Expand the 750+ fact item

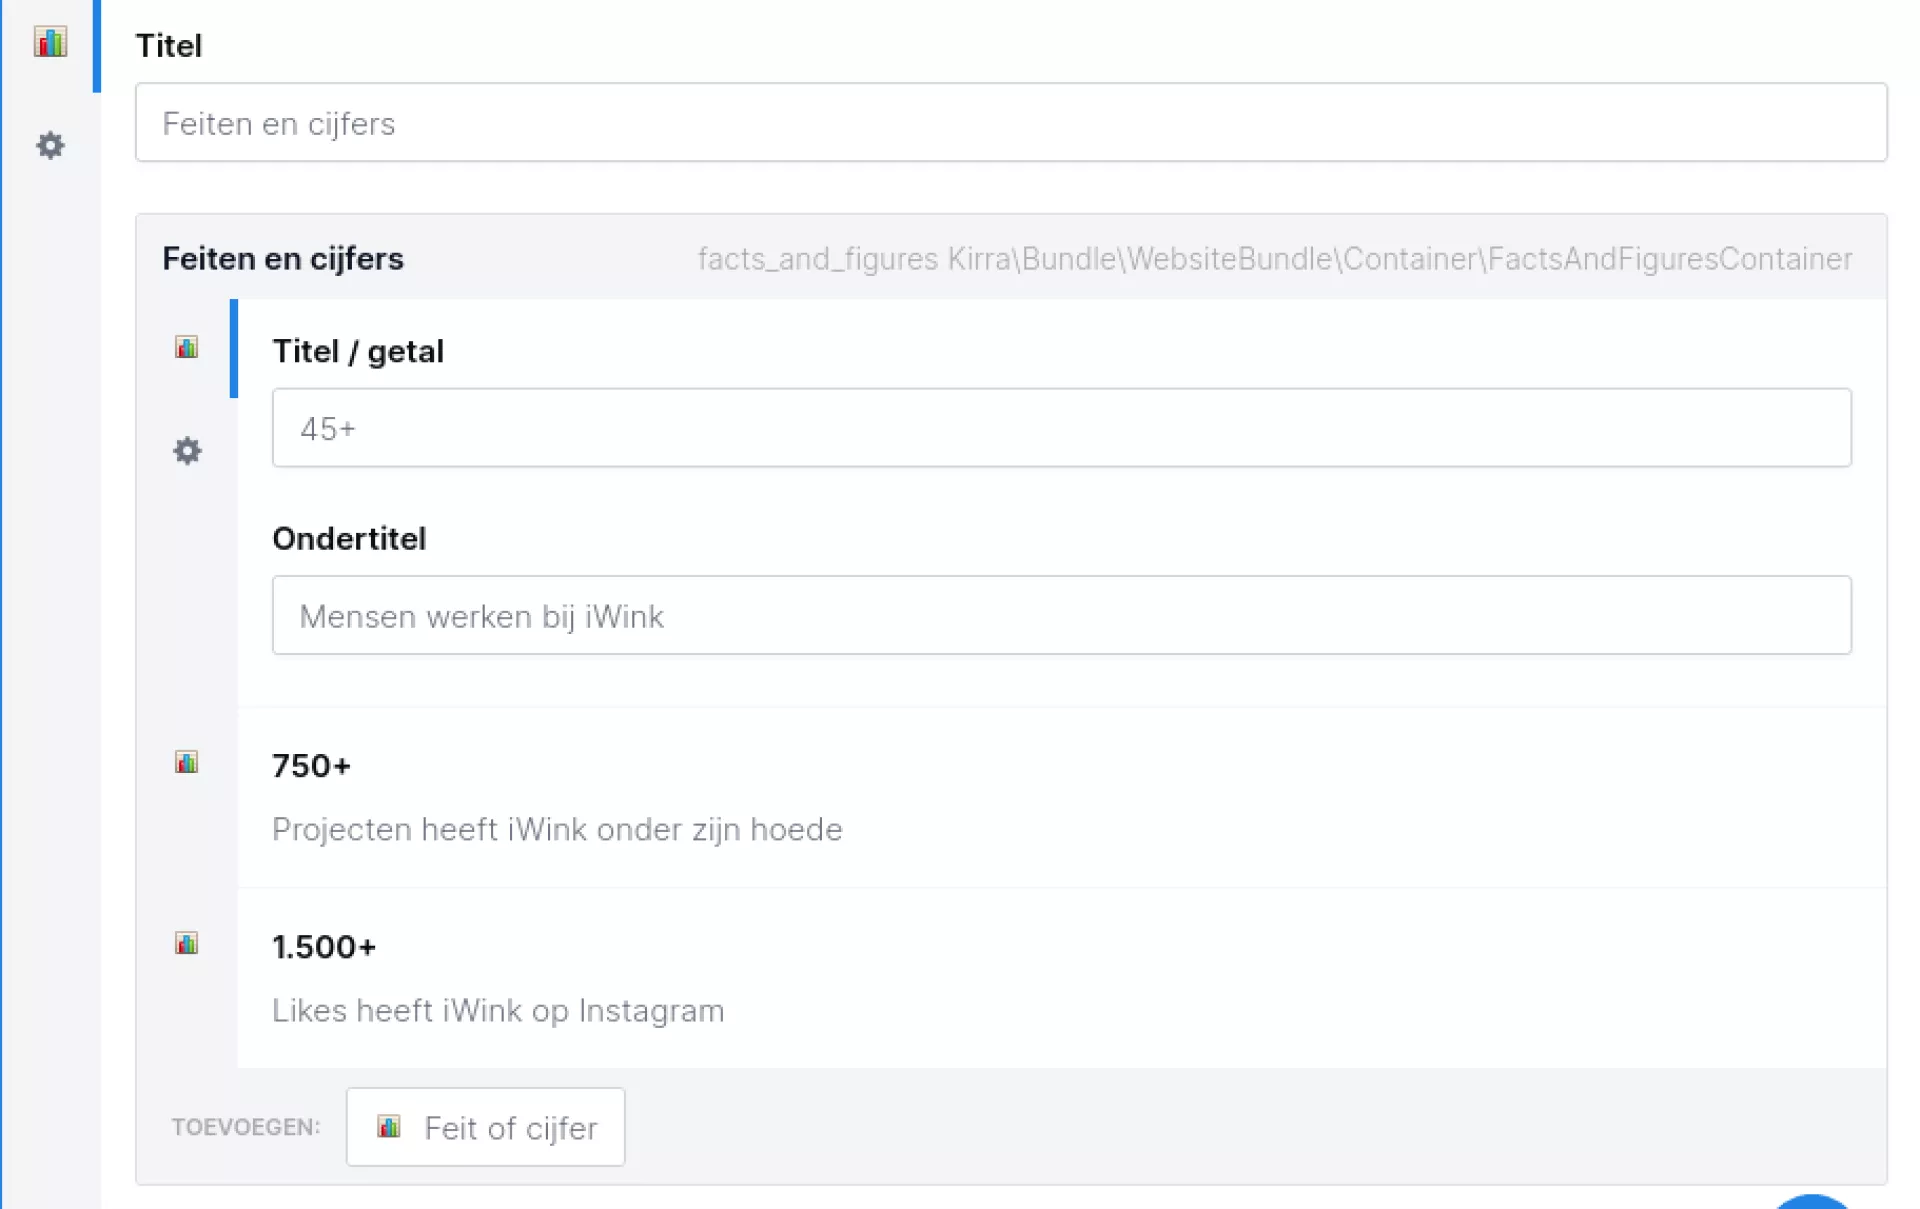[312, 766]
